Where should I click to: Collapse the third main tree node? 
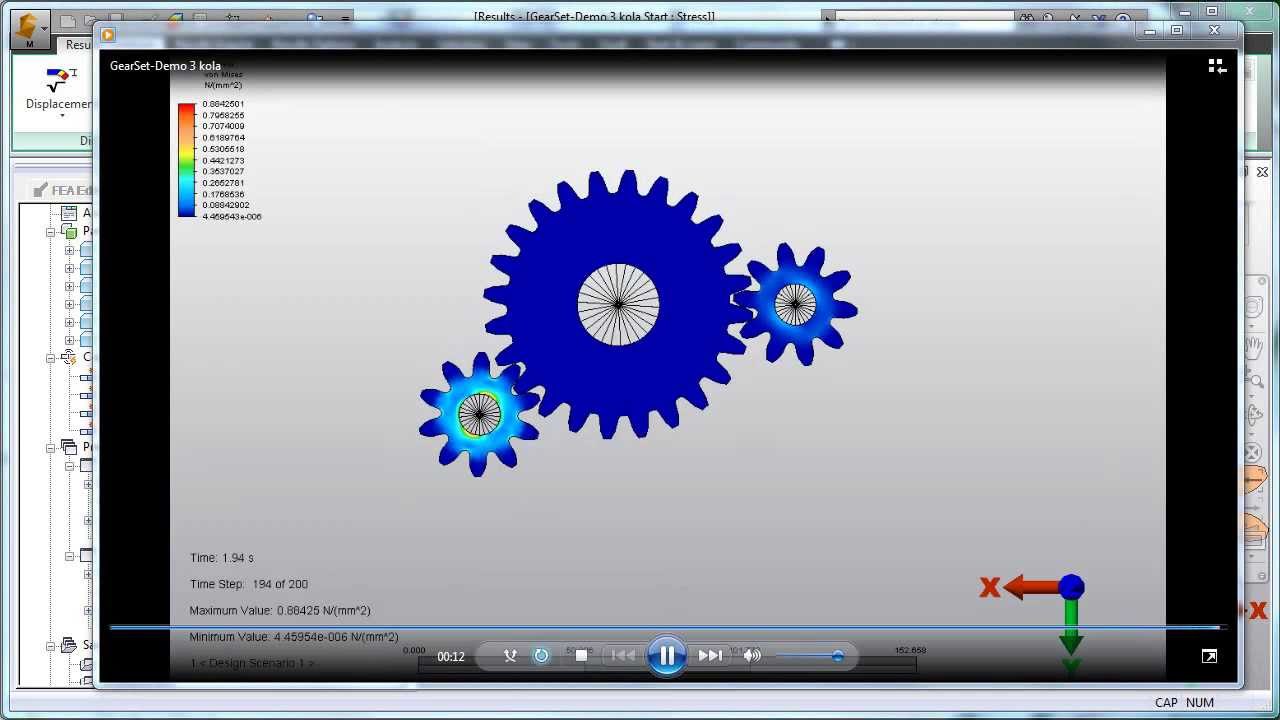click(51, 448)
